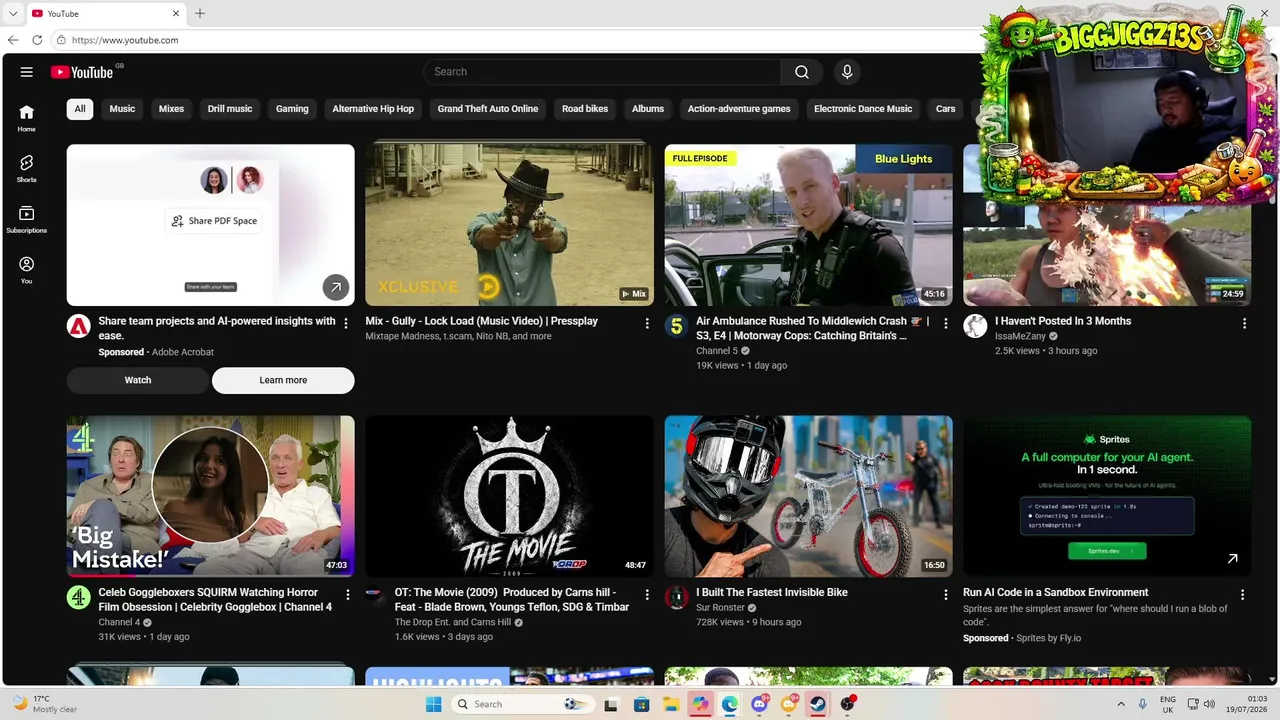
Task: Open Subscriptions in the sidebar
Action: (27, 219)
